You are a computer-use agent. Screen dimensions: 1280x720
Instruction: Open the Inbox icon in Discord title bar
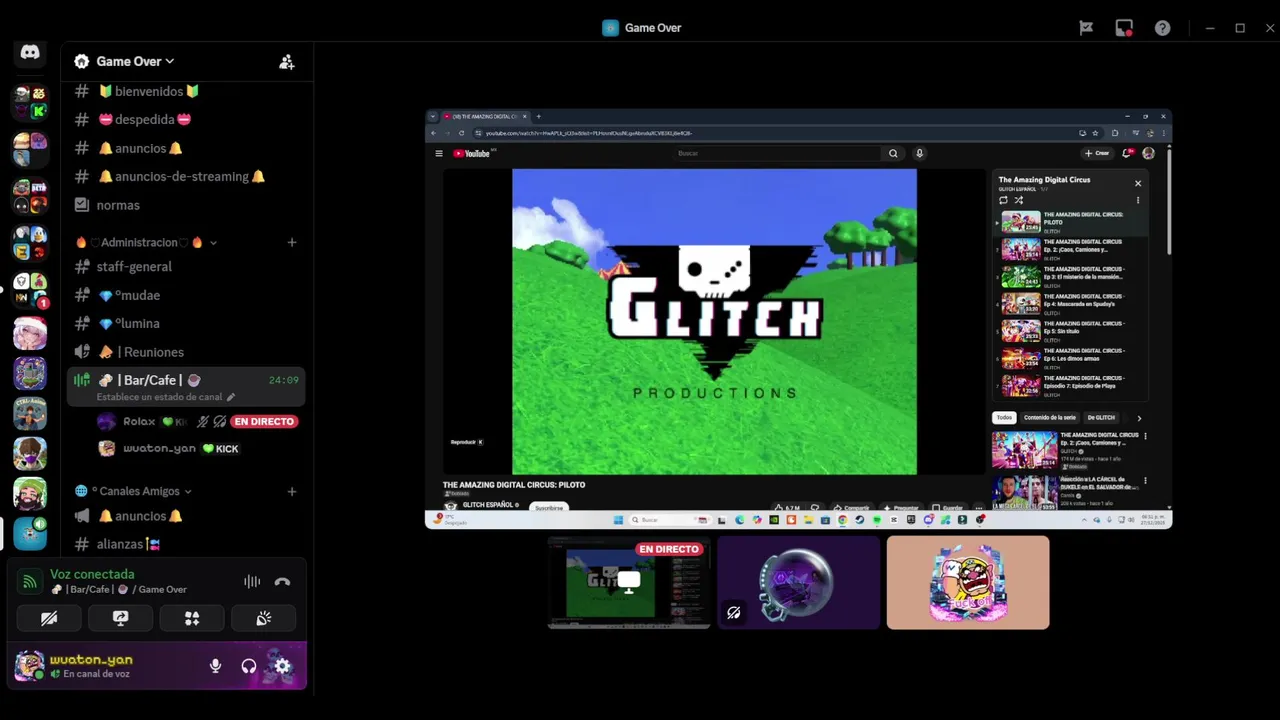(x=1124, y=28)
